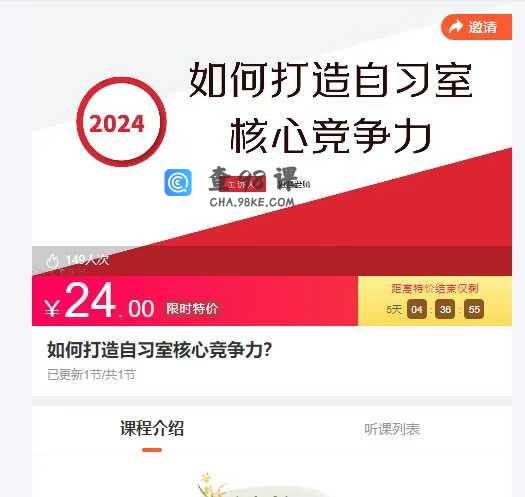
Task: Click the orange active-tab indicator under 课程介绍
Action: pos(152,450)
